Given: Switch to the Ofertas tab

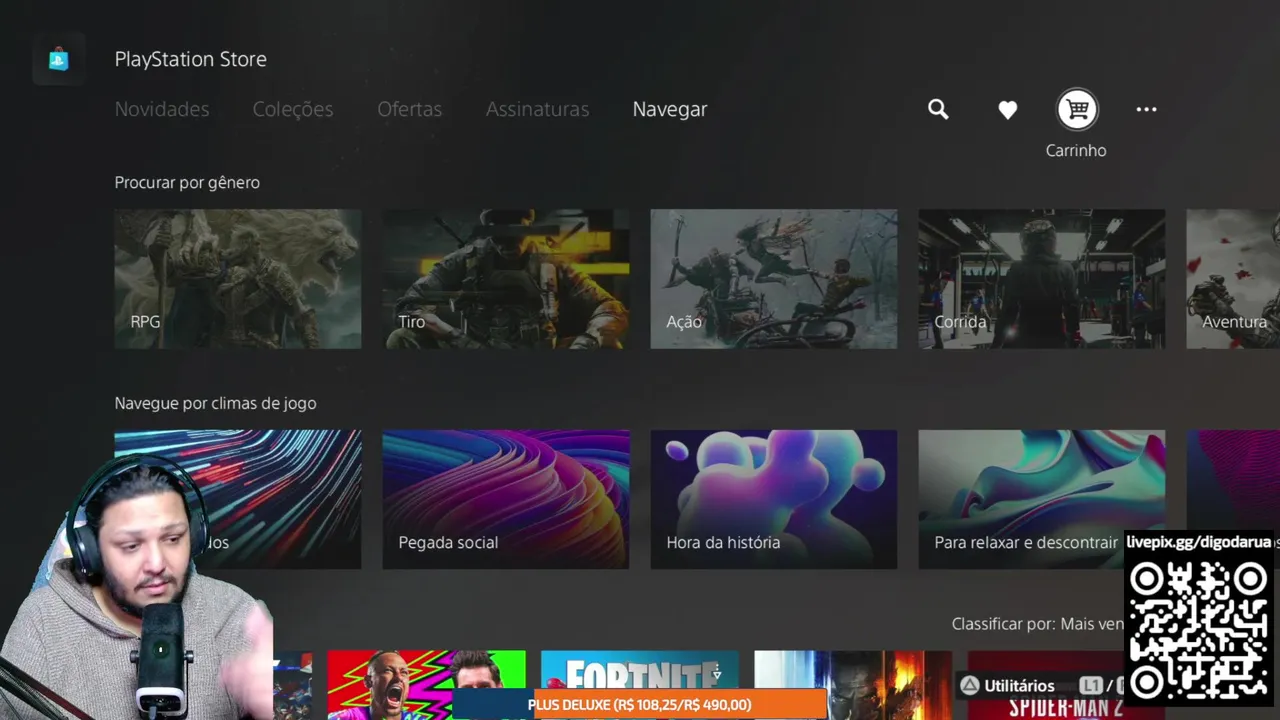Looking at the screenshot, I should click(410, 109).
